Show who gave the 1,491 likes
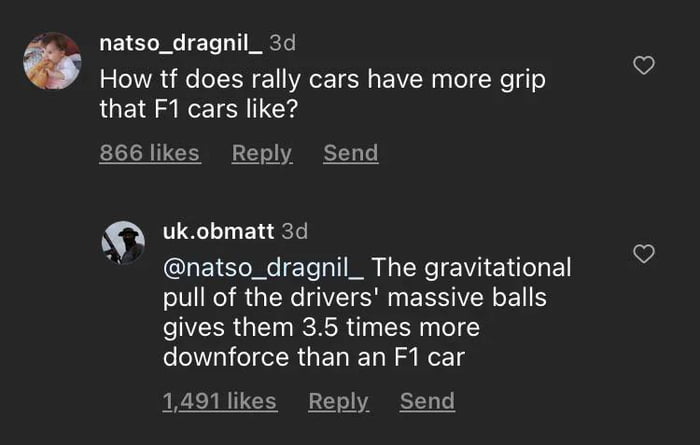Screen dimensions: 700x445 tap(219, 401)
